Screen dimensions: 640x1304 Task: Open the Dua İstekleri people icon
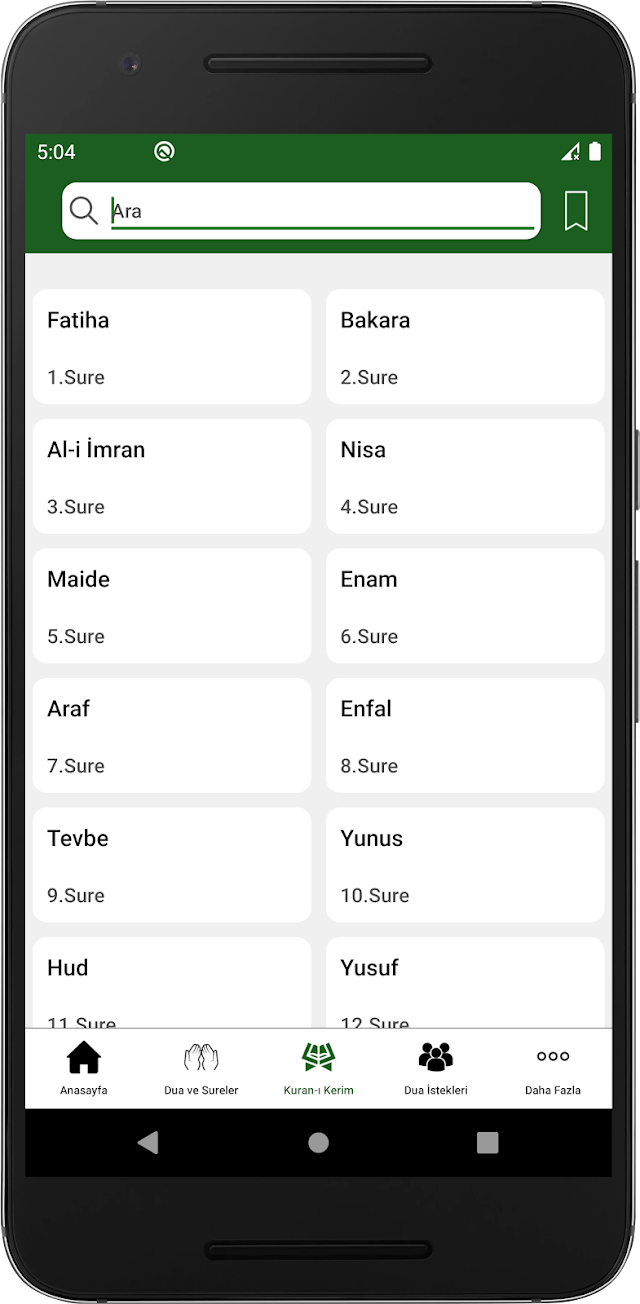(436, 1056)
